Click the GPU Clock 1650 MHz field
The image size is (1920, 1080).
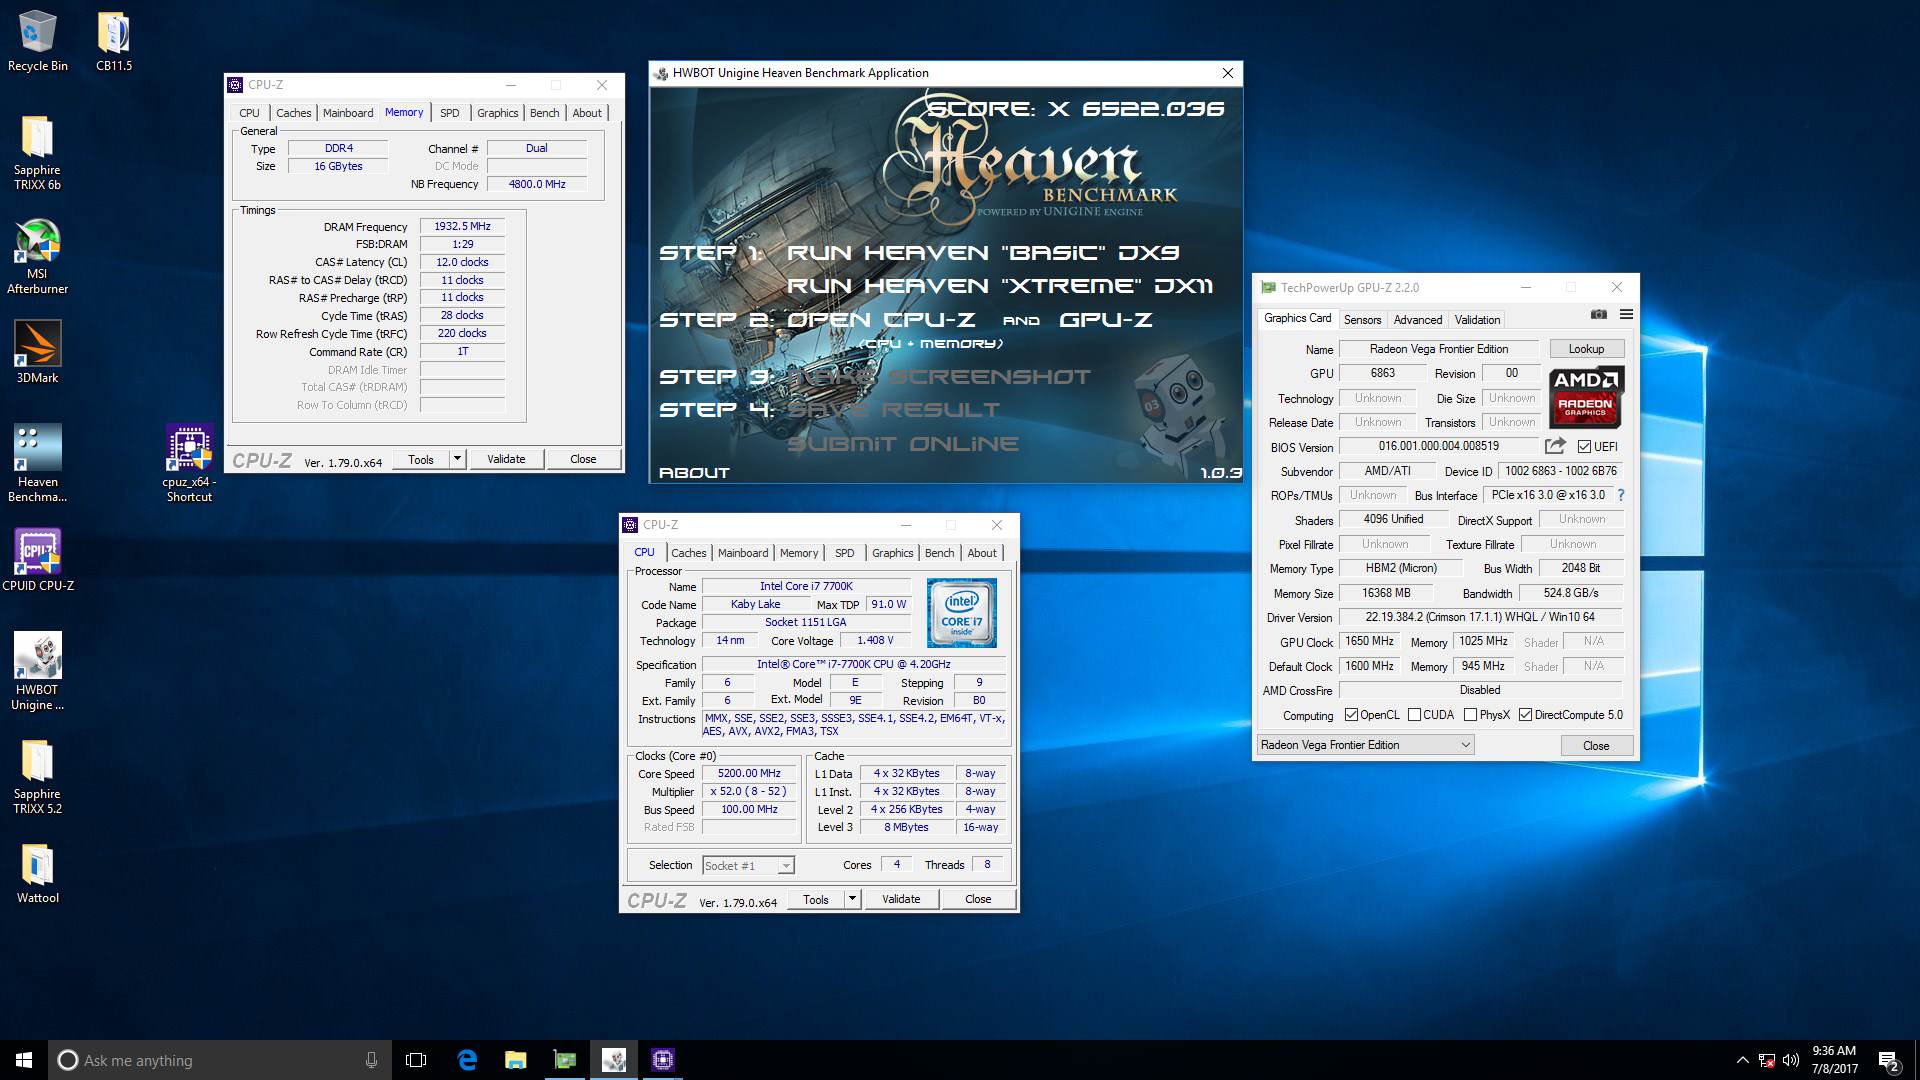[x=1370, y=641]
